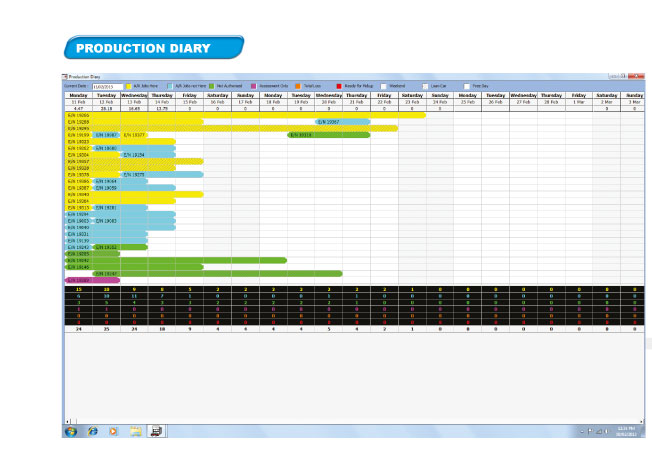
Task: Click the magenta Assessment Only legend swatch
Action: pos(254,86)
